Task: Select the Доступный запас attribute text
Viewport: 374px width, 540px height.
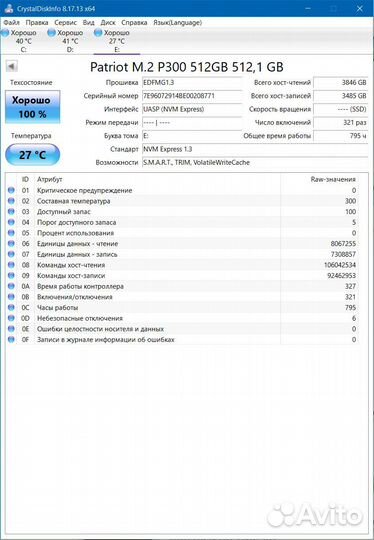Action: [64, 212]
